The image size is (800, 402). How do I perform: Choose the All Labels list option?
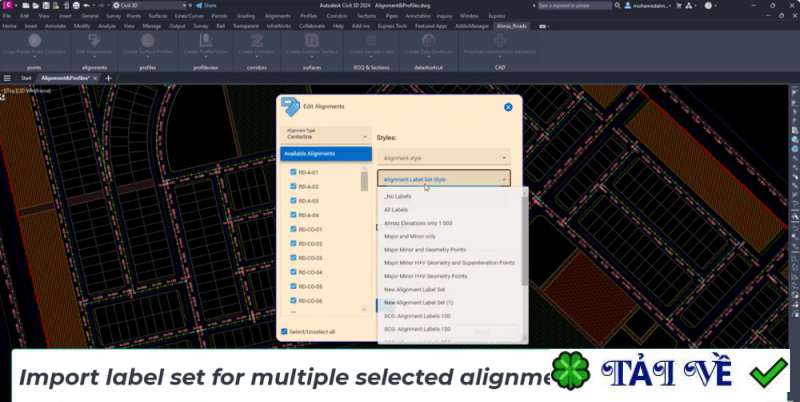tap(396, 210)
